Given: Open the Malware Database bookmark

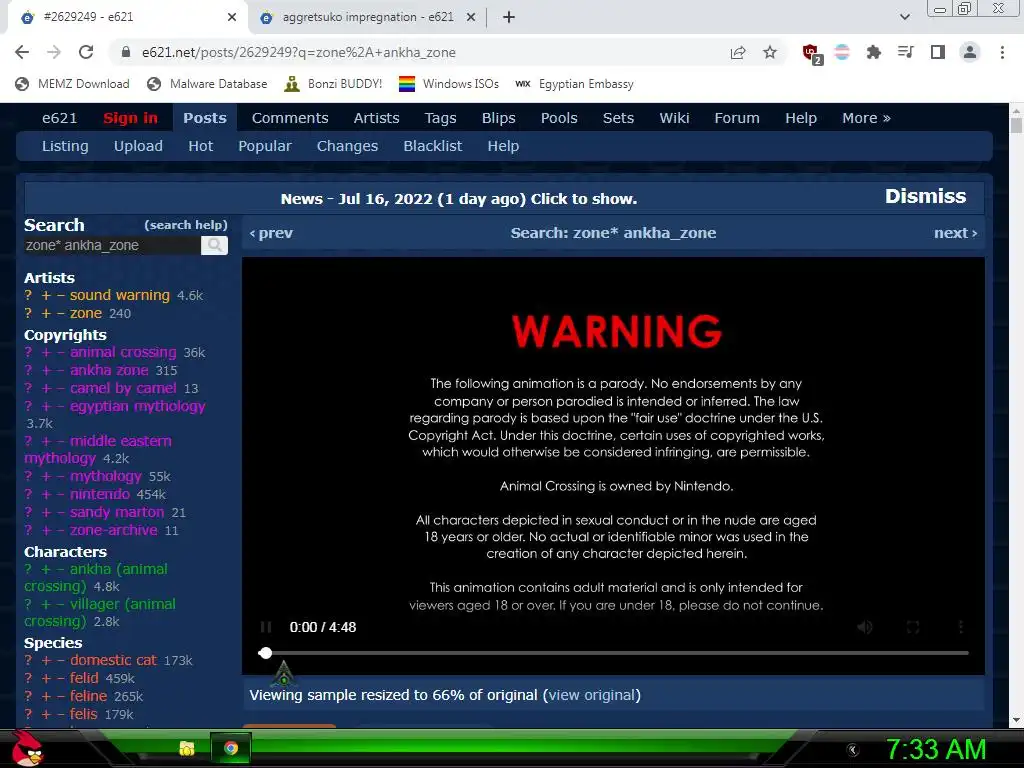Looking at the screenshot, I should (x=208, y=84).
